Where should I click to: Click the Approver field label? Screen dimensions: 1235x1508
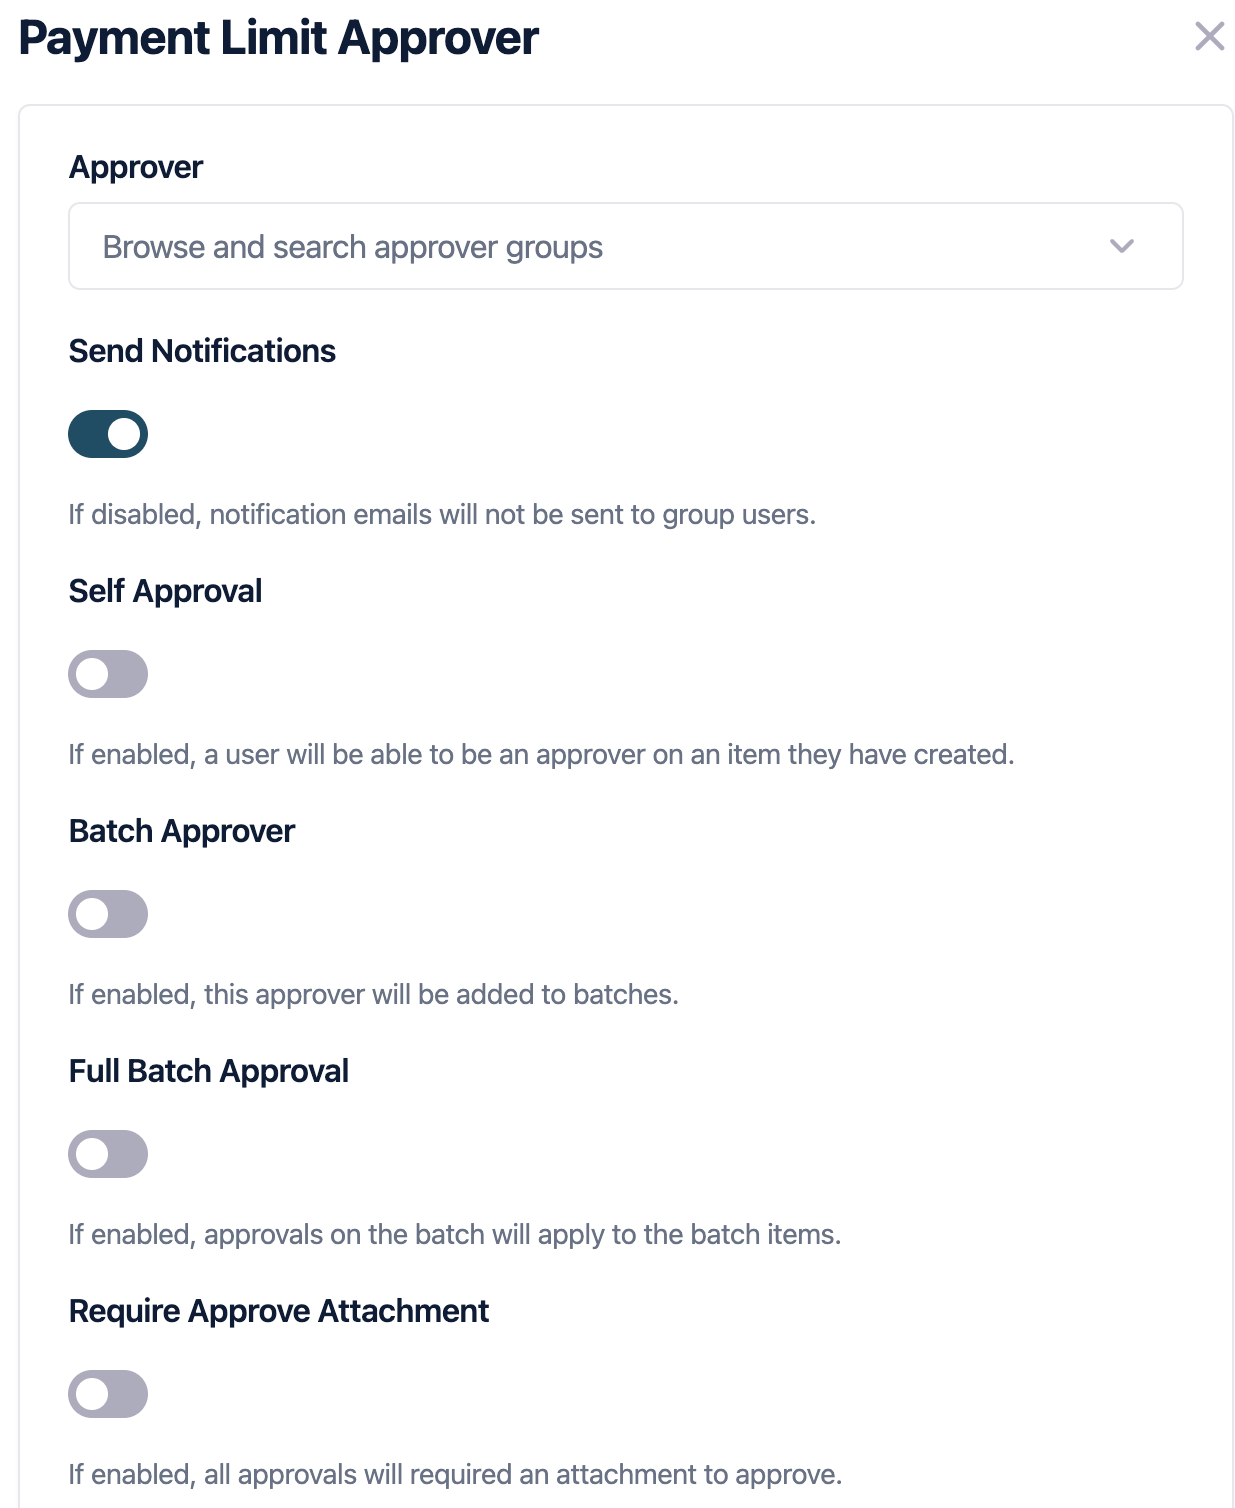(136, 167)
